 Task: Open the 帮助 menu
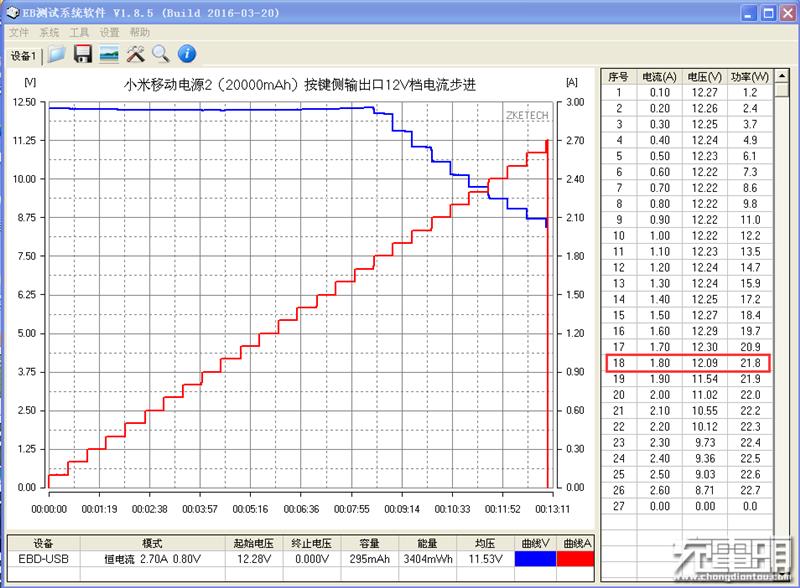139,33
